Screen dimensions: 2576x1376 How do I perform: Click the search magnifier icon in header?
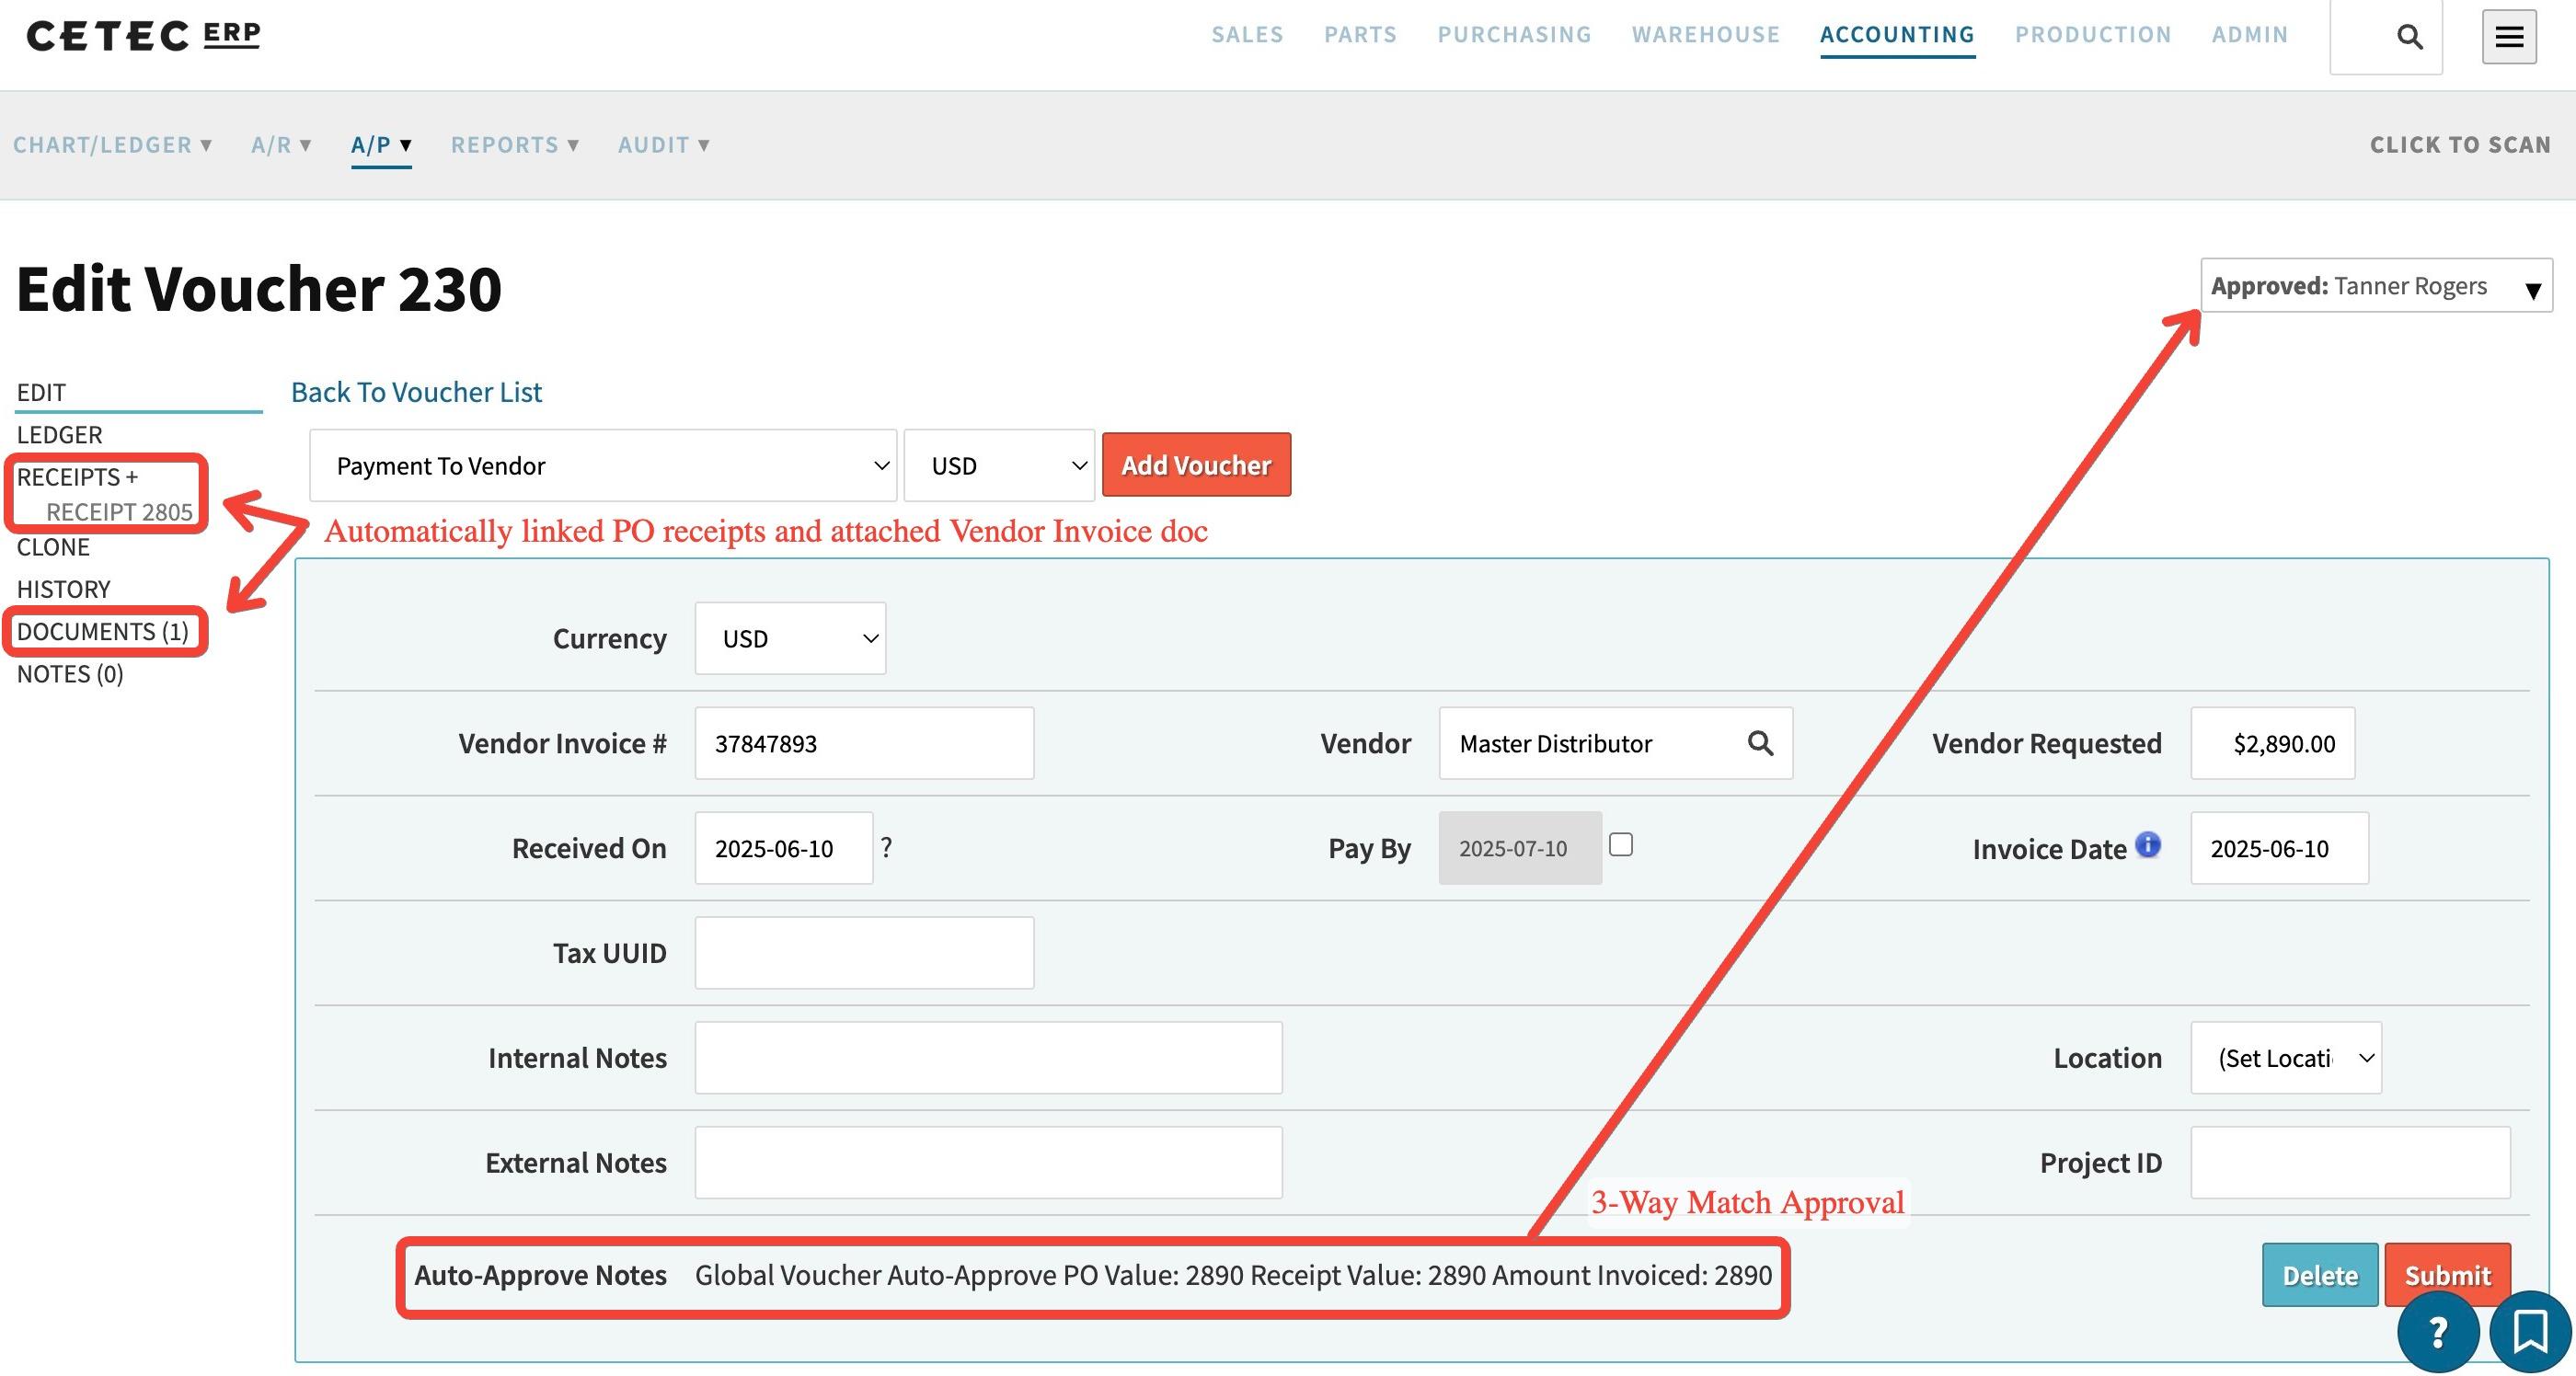pyautogui.click(x=2409, y=37)
